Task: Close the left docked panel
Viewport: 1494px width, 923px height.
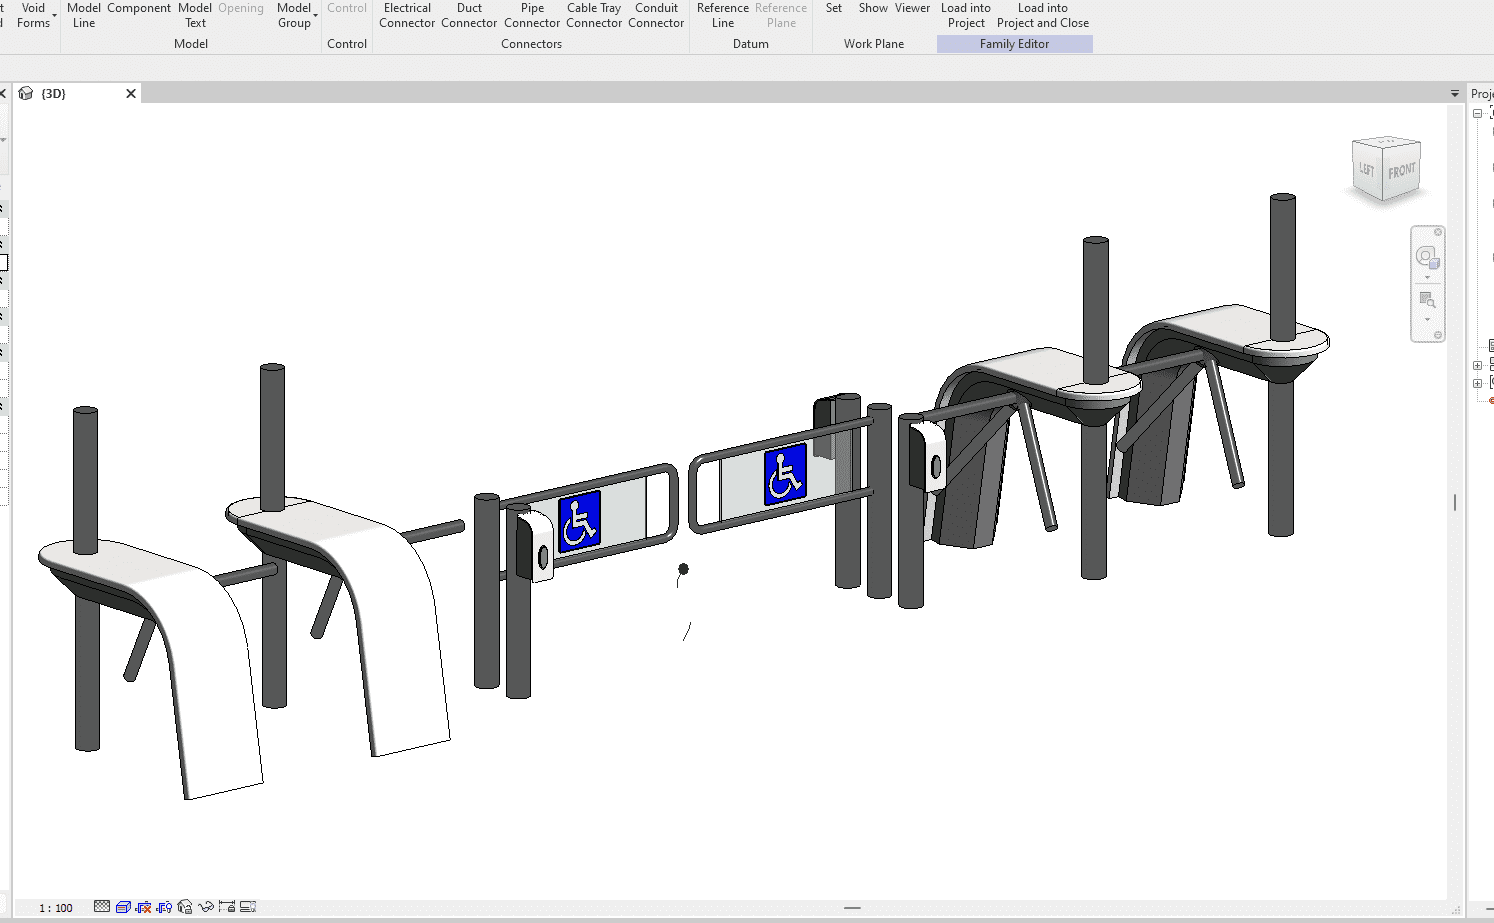Action: 3,93
